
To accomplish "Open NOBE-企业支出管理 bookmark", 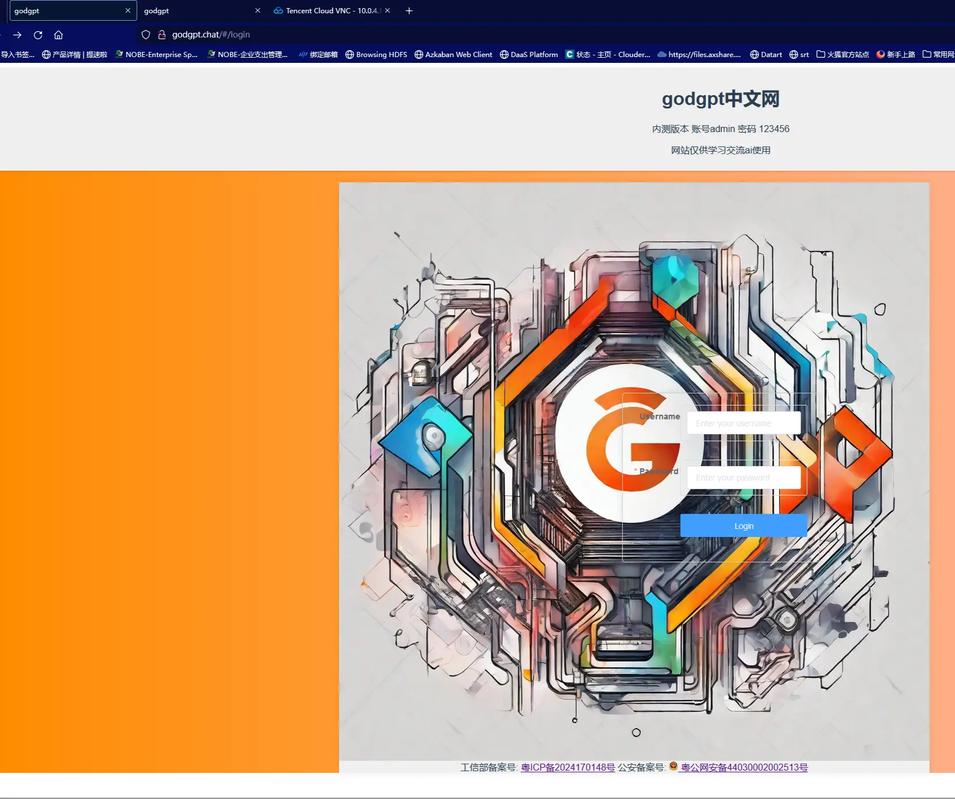I will point(247,54).
